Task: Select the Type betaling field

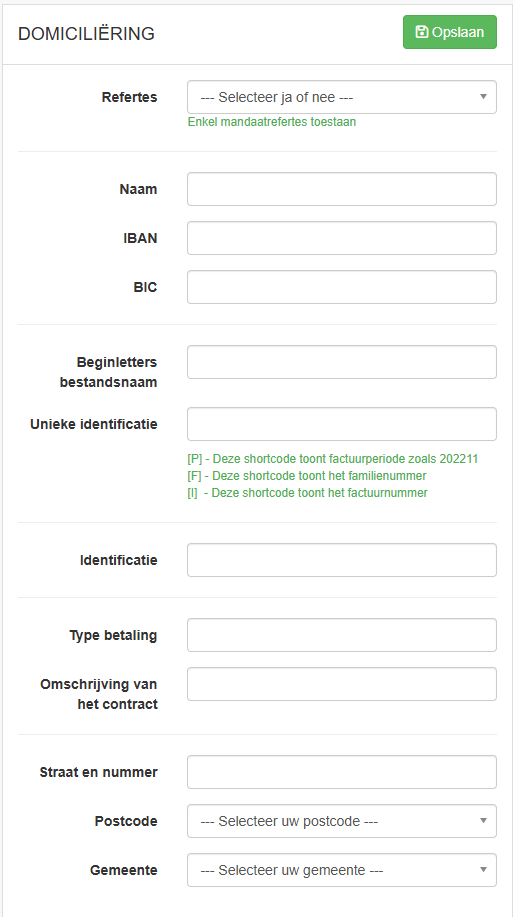Action: [342, 635]
